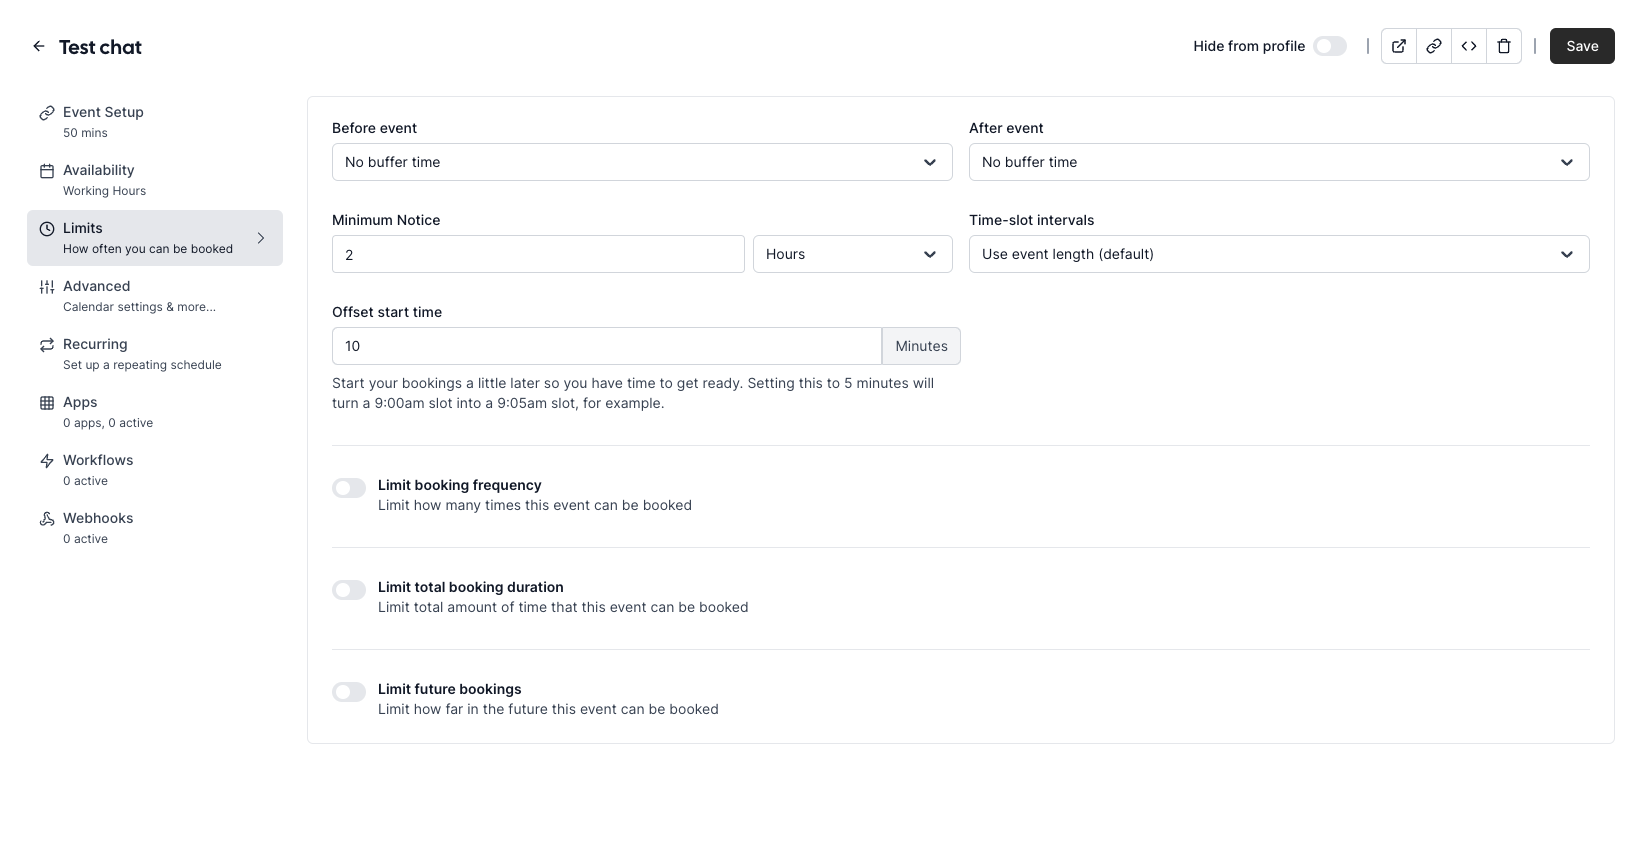Go back using the arrow icon
This screenshot has width=1626, height=842.
tap(39, 46)
